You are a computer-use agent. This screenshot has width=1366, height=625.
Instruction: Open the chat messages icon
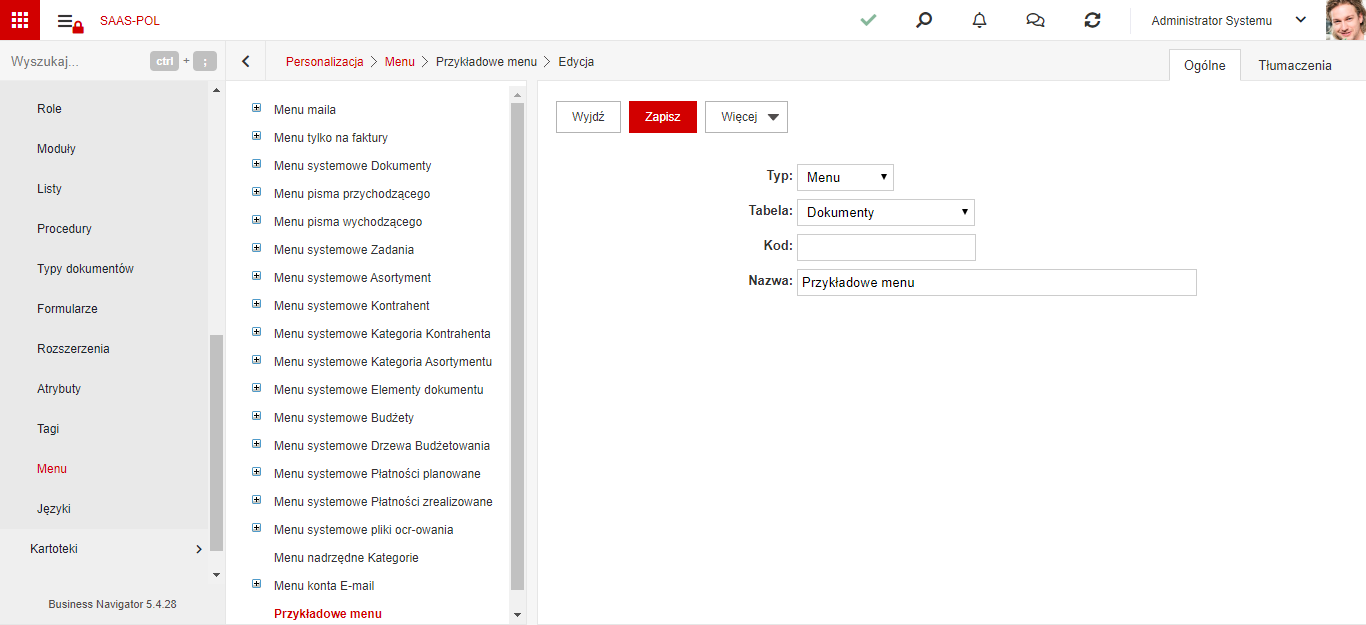1036,20
